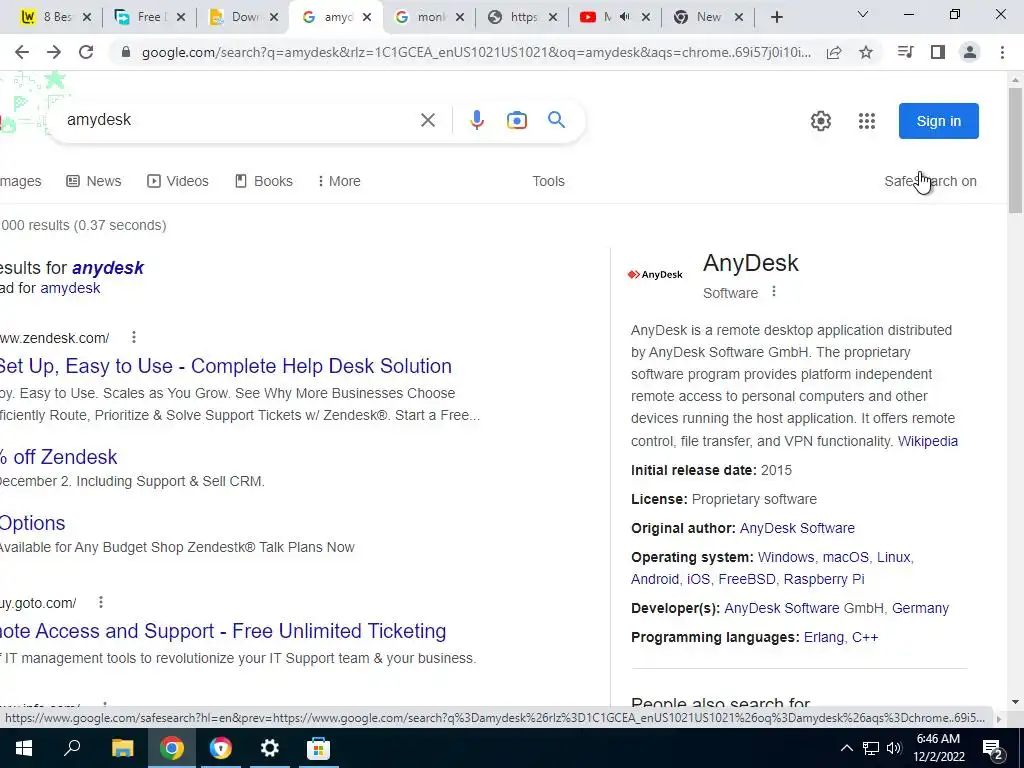Toggle Chrome side panel

938,52
